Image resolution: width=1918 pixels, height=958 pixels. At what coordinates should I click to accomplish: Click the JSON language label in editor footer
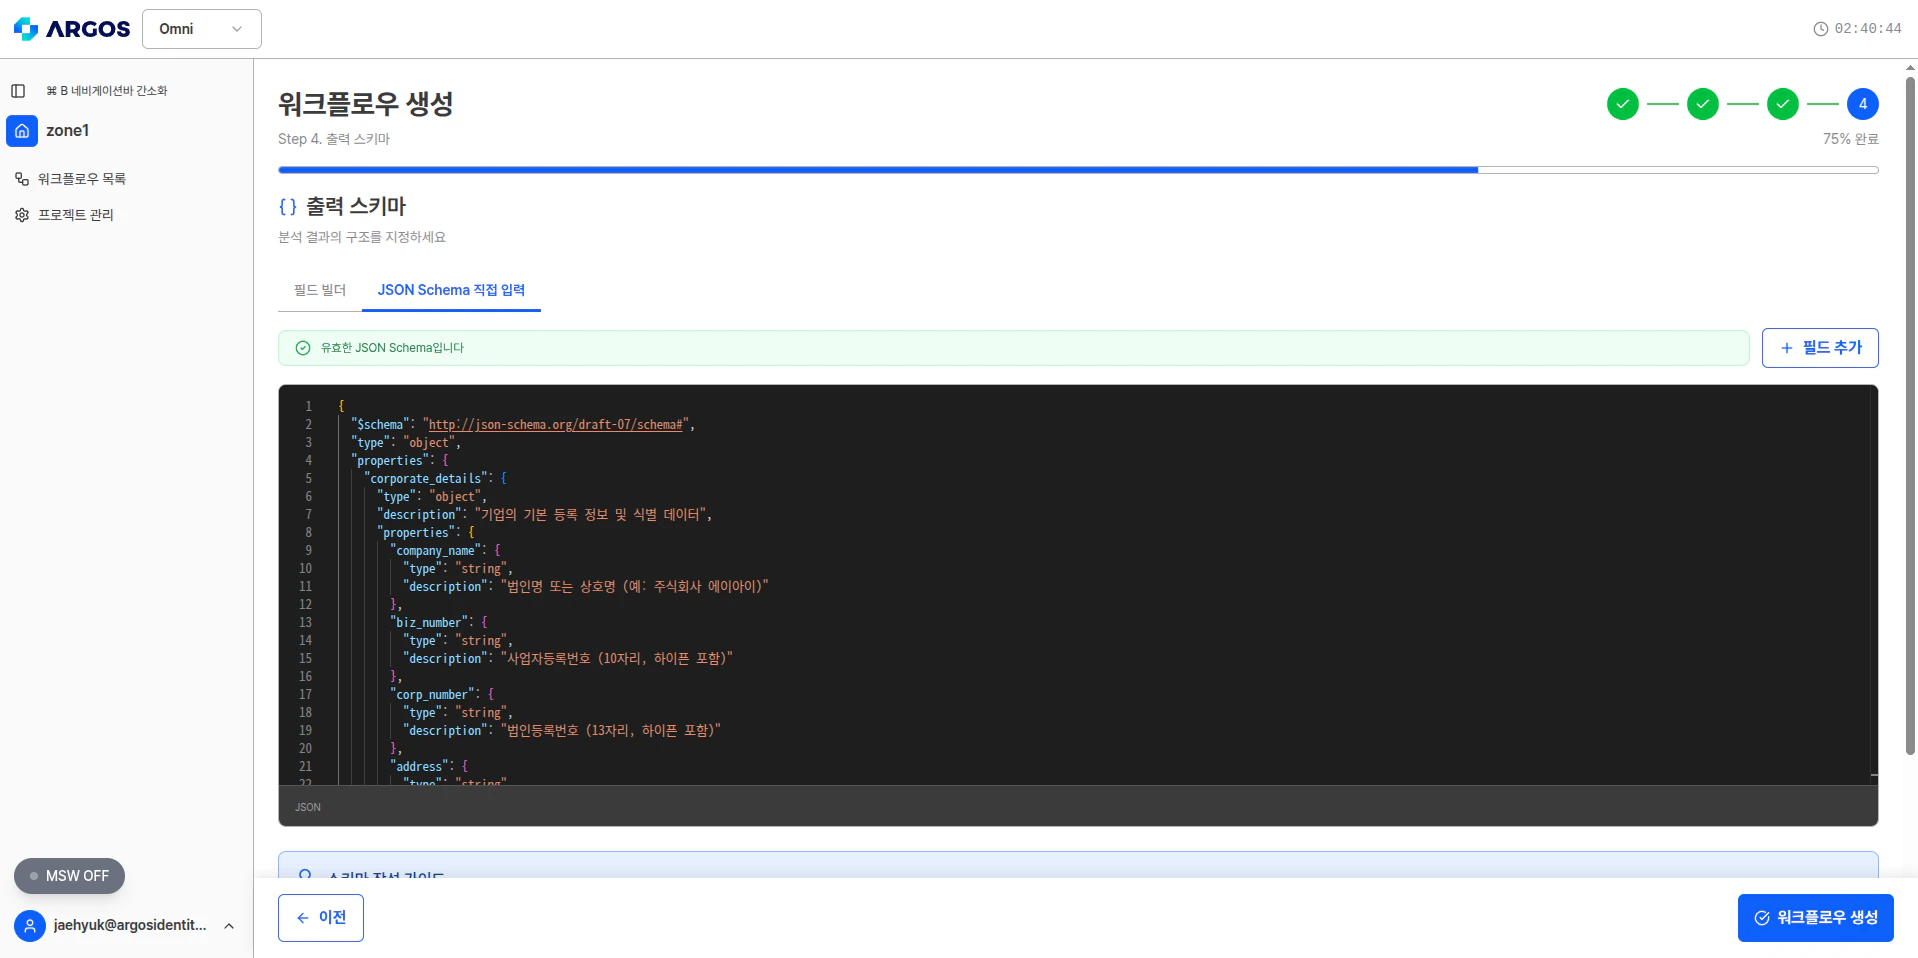click(x=308, y=807)
